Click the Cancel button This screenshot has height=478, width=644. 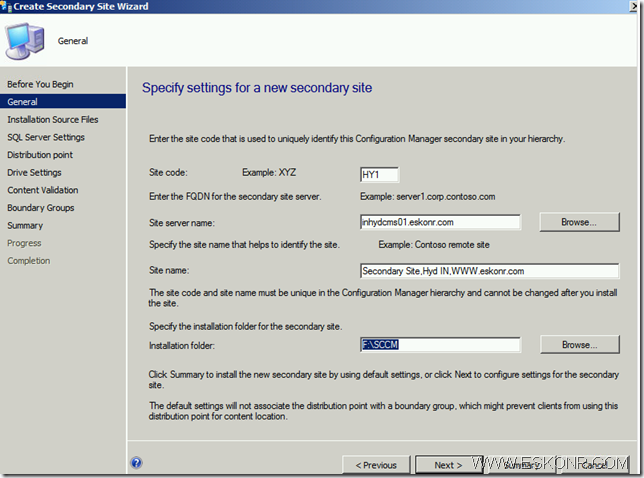tap(594, 465)
